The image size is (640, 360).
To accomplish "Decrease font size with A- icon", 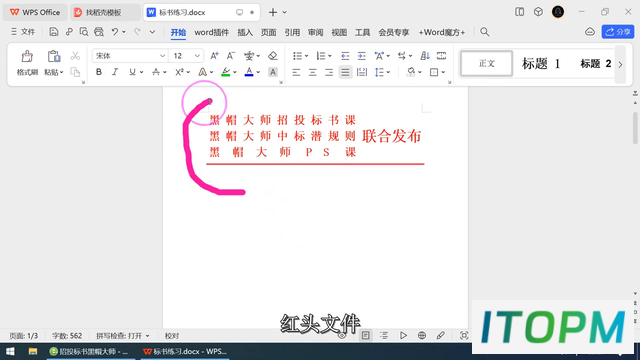I will click(x=231, y=56).
